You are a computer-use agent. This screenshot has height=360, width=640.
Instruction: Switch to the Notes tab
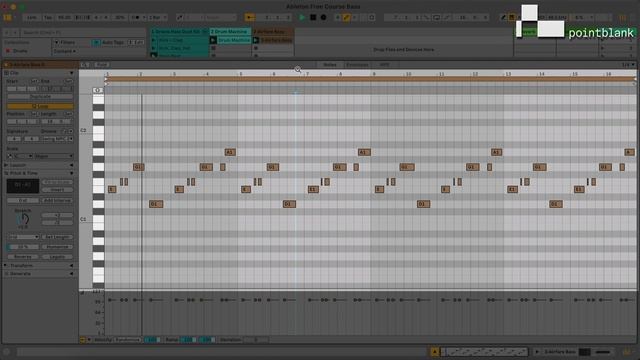(x=330, y=64)
